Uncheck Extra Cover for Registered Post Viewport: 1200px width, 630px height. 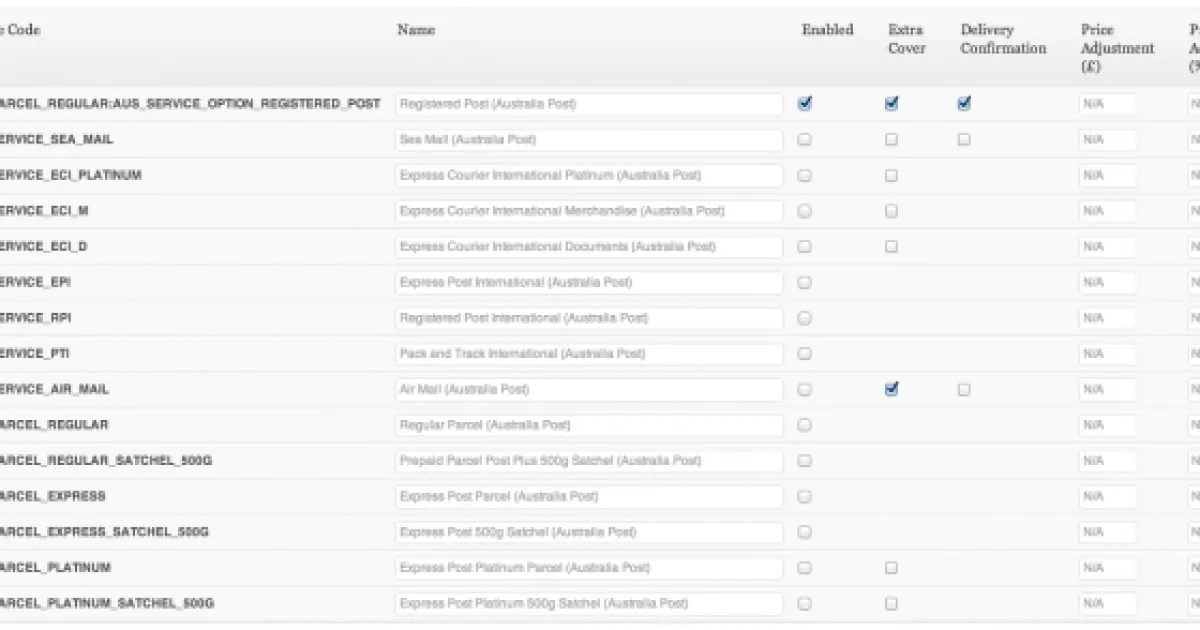pos(892,104)
